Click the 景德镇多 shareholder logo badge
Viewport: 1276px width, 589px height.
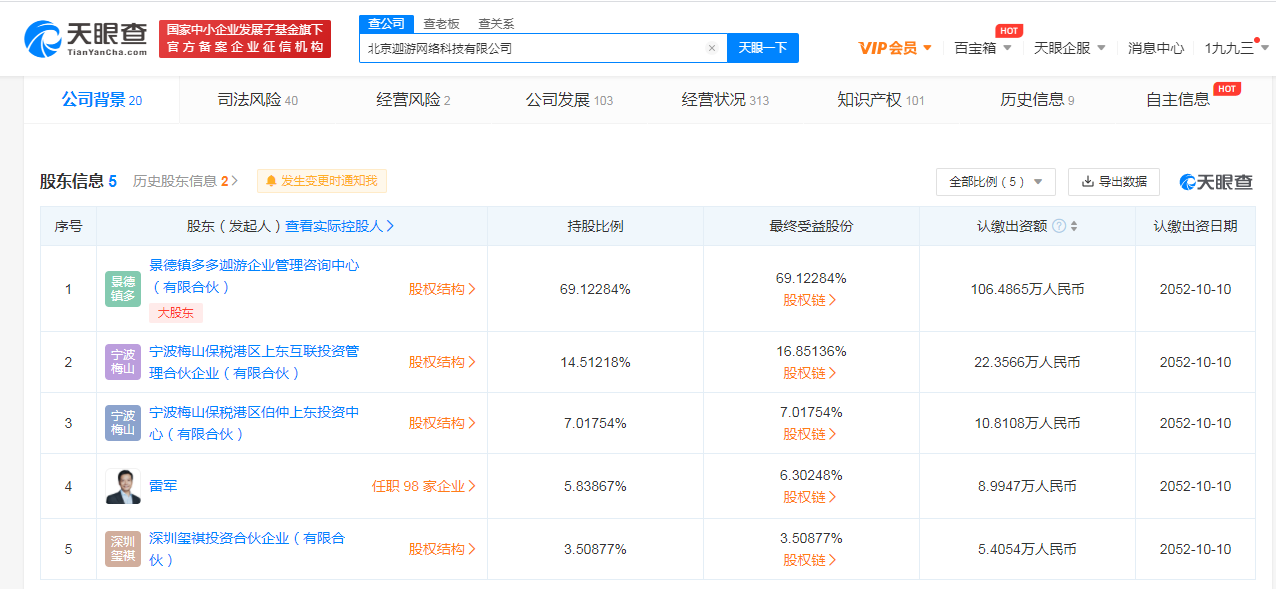123,289
